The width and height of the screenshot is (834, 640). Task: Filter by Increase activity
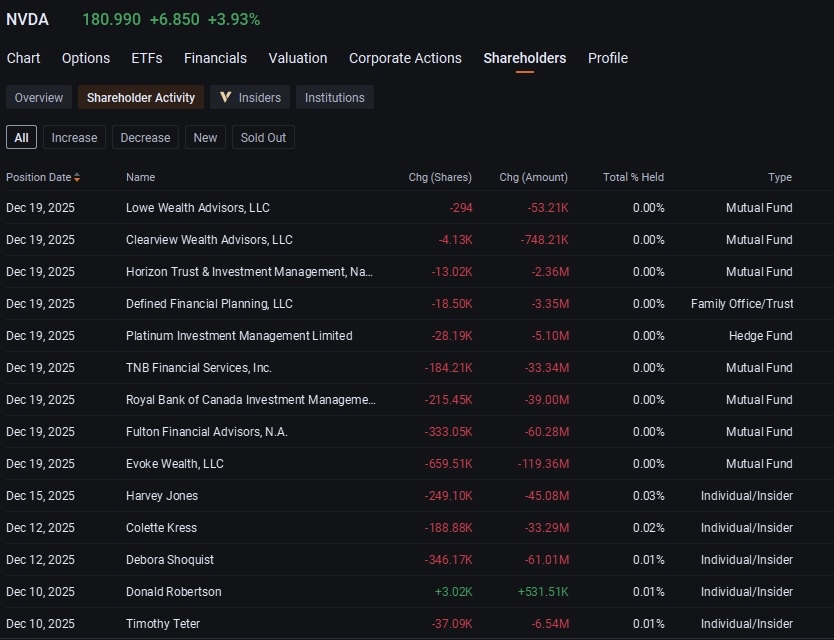click(74, 137)
